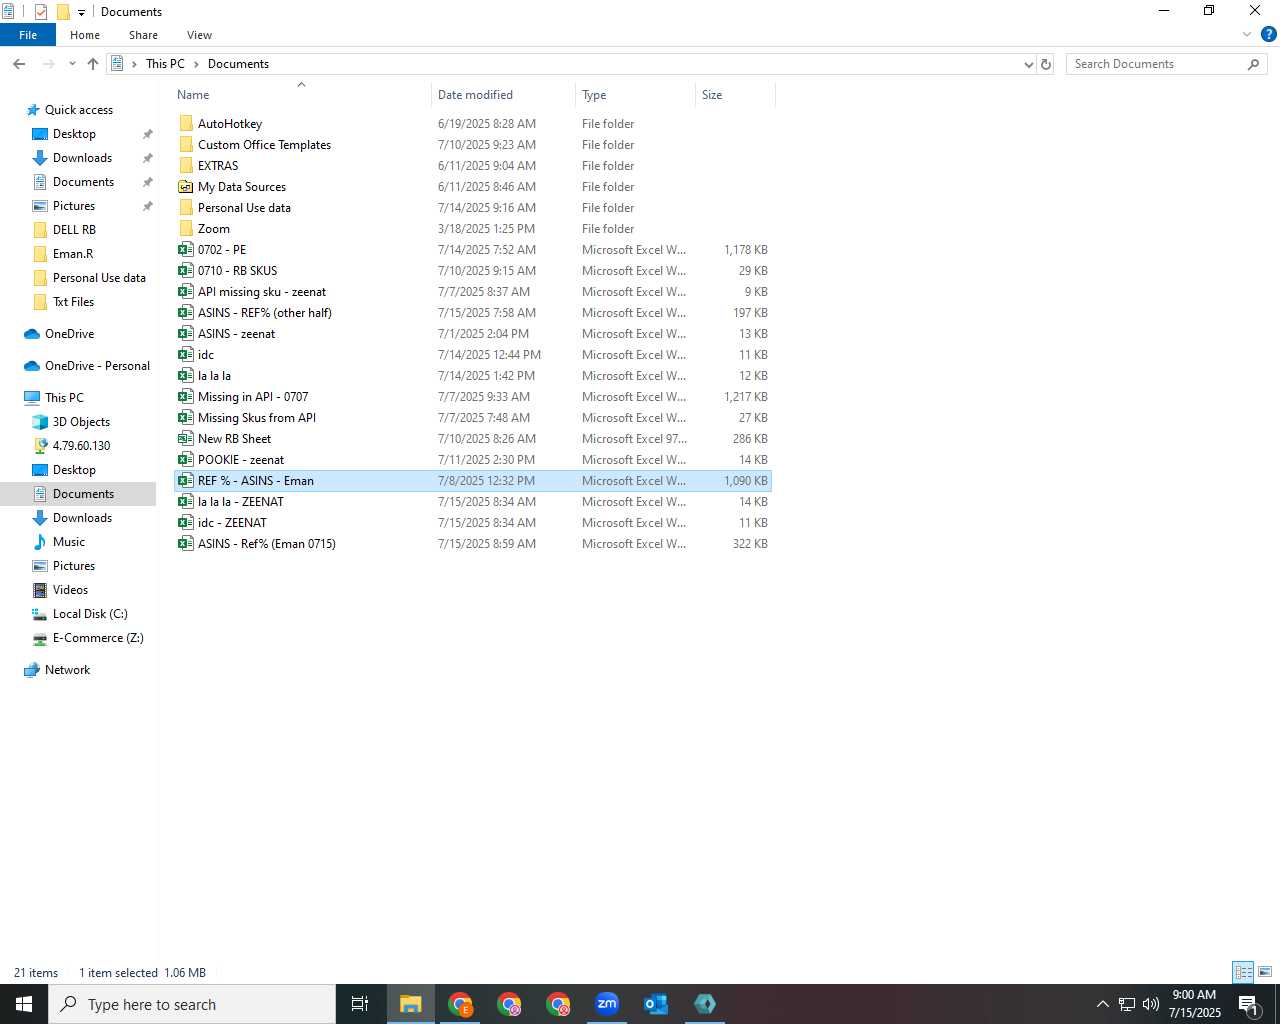Select New RB Sheet file icon

pyautogui.click(x=186, y=439)
